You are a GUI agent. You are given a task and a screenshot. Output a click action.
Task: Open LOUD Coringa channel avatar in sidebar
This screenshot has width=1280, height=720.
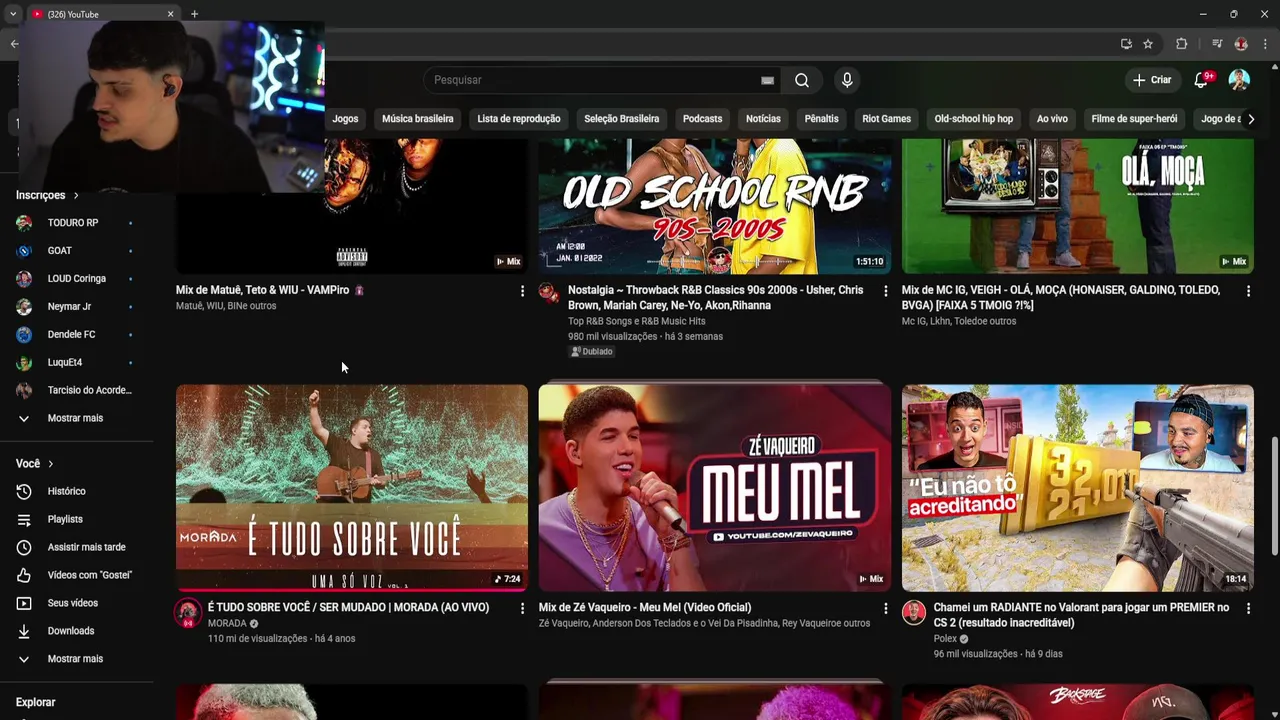24,279
